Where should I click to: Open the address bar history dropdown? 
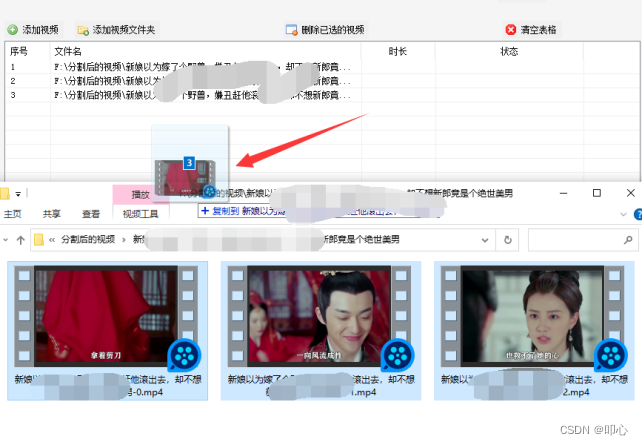coord(485,240)
